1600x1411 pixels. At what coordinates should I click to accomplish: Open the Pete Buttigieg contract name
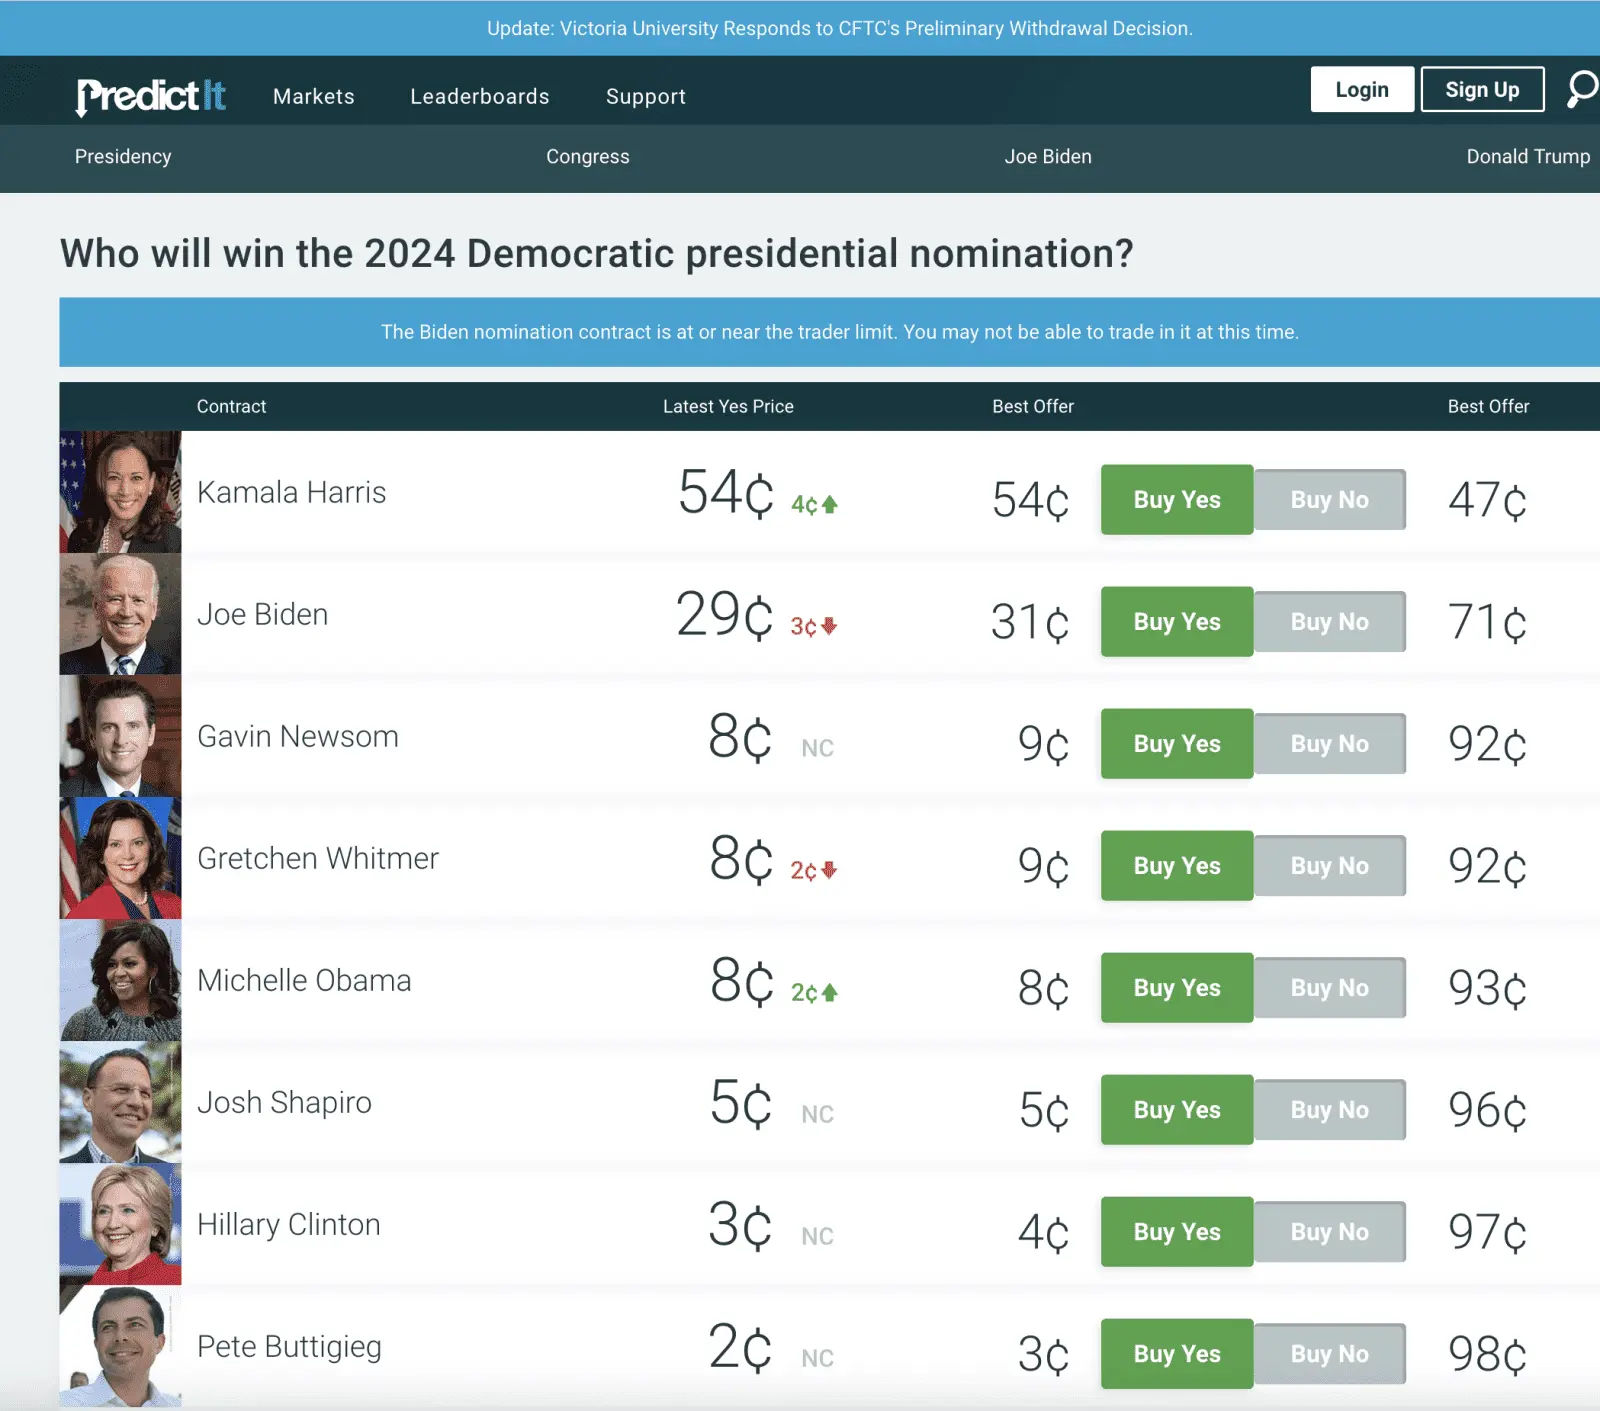289,1346
